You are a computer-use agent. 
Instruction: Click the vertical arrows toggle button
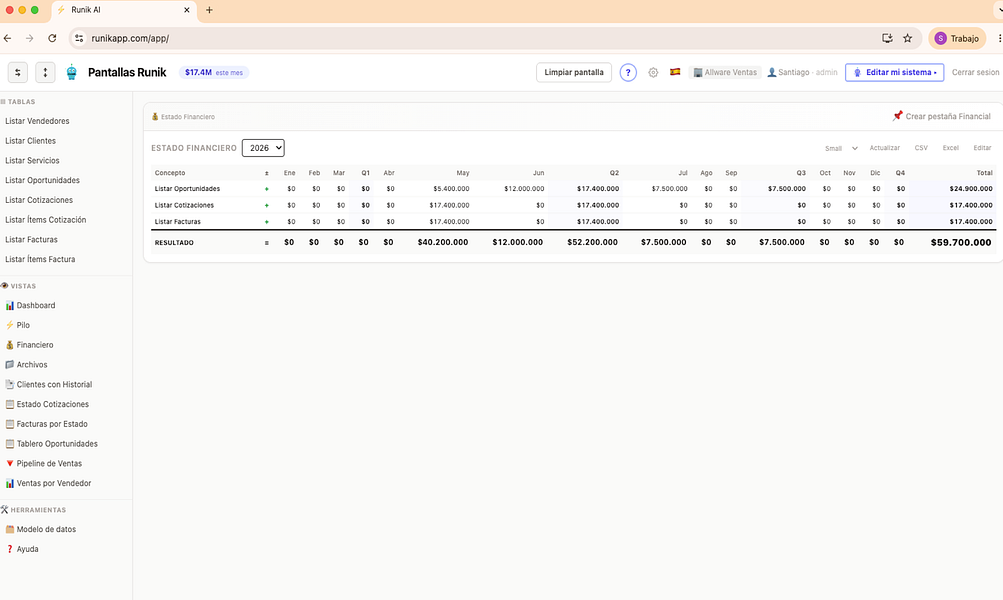pyautogui.click(x=45, y=72)
